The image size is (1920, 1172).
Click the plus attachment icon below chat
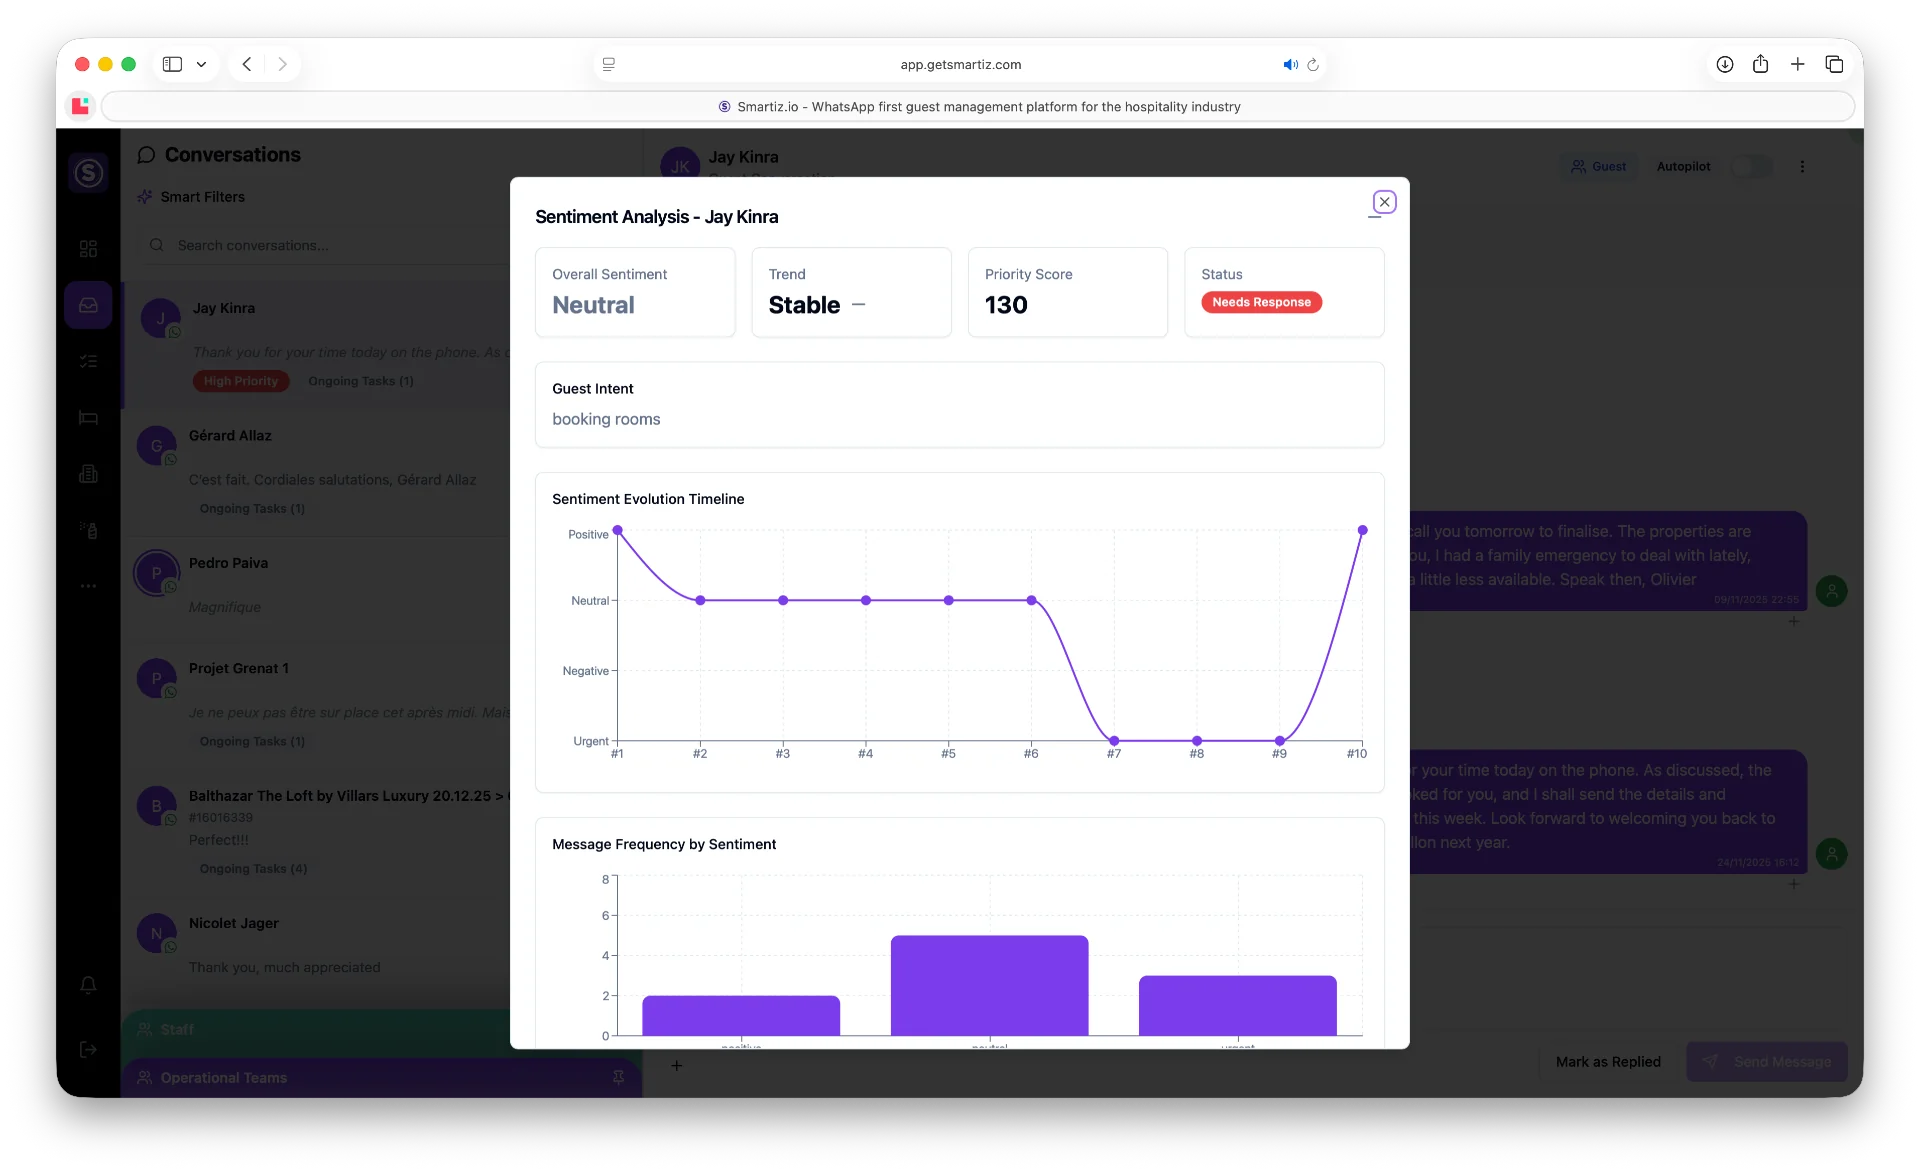tap(677, 1066)
